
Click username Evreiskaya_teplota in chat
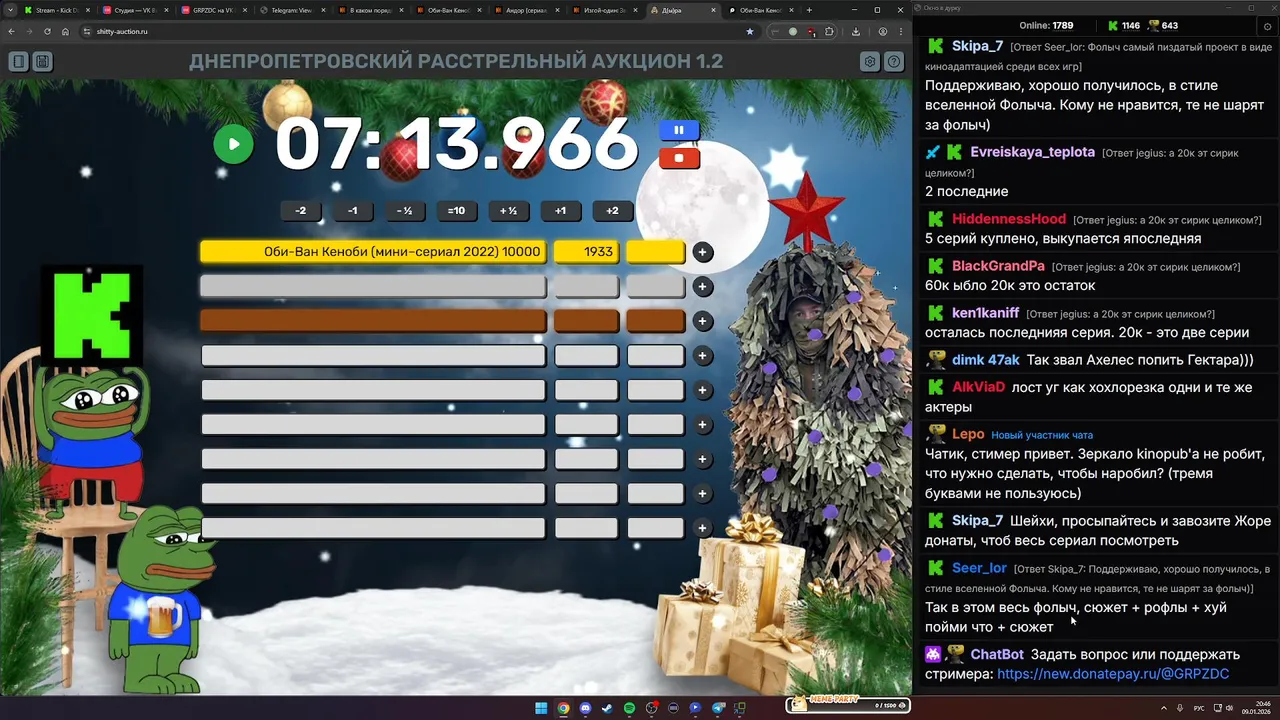point(1032,152)
